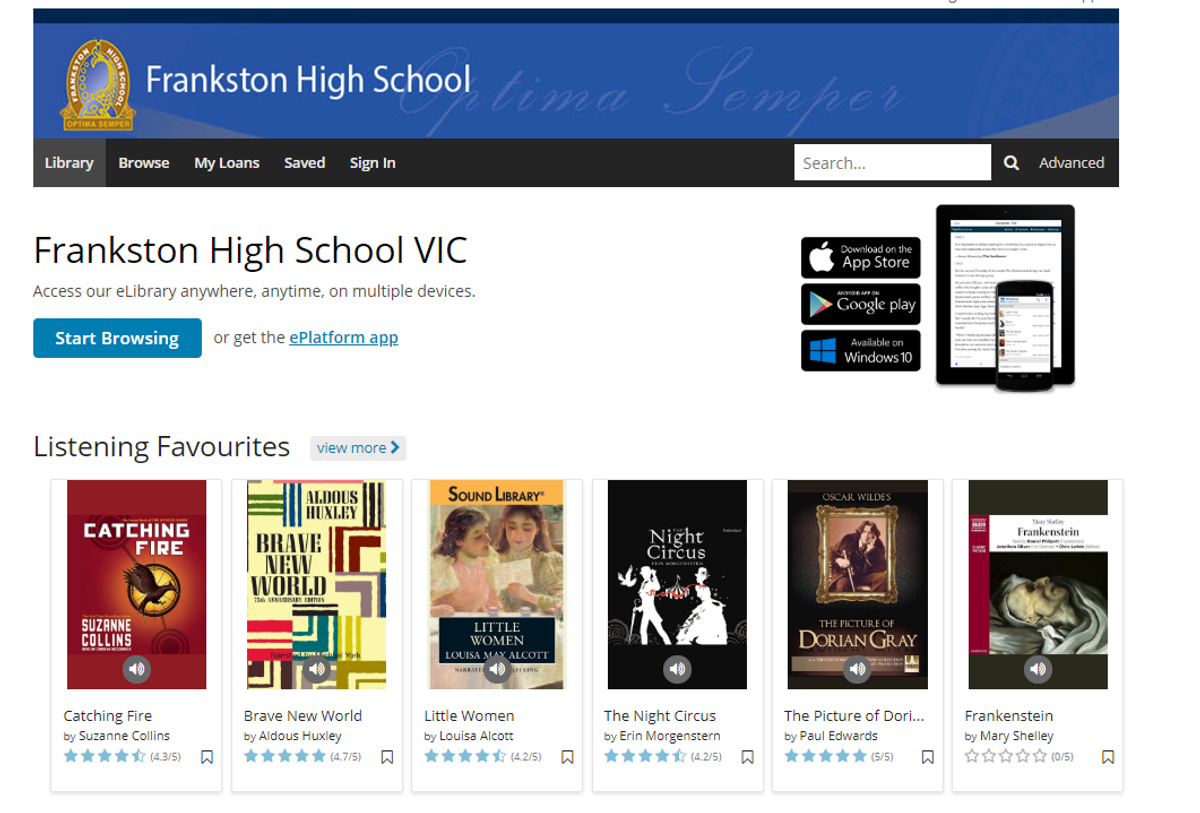Open The Night Circus cover thumbnail
The image size is (1200, 813).
pos(677,585)
